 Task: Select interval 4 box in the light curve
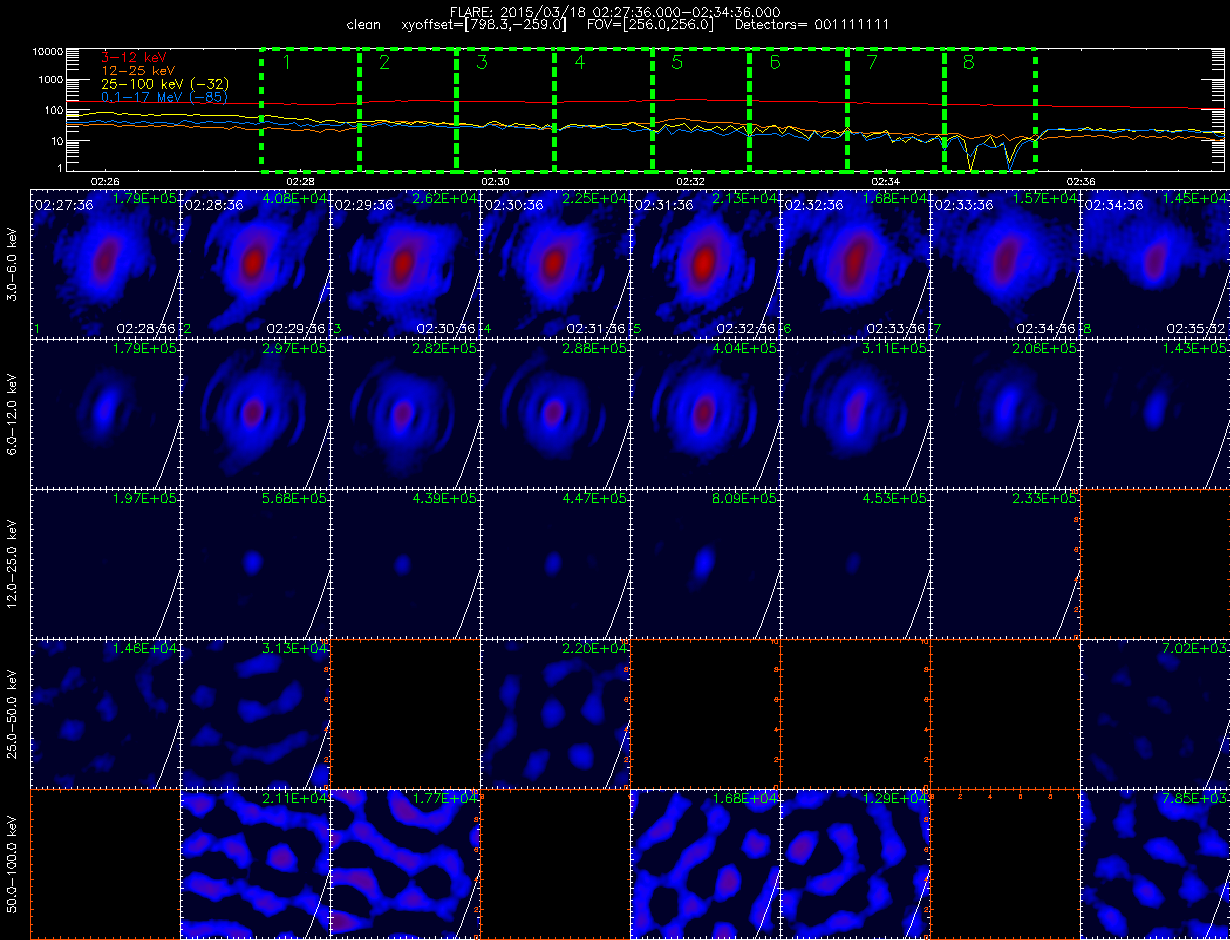pyautogui.click(x=604, y=109)
